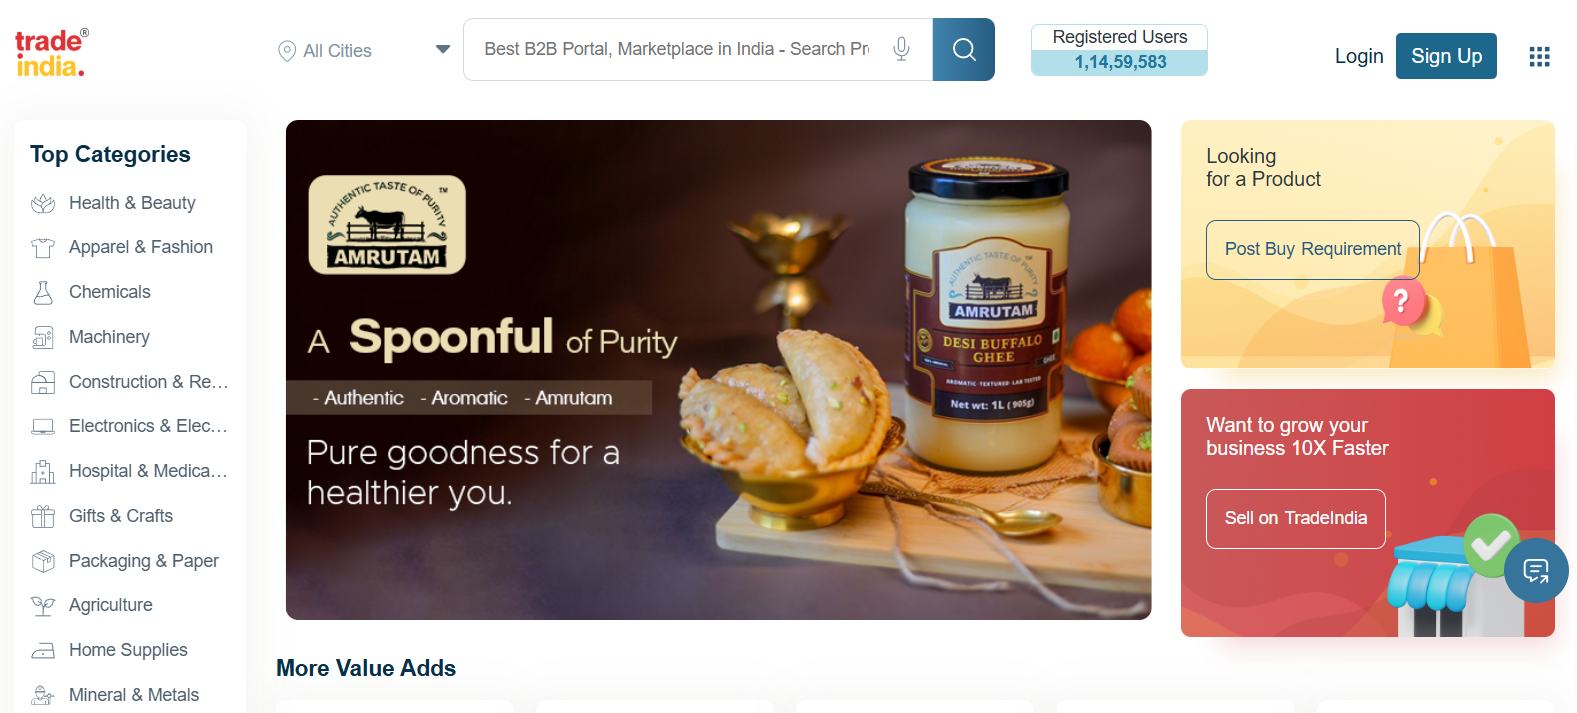
Task: Click the microphone voice search icon
Action: (x=901, y=49)
